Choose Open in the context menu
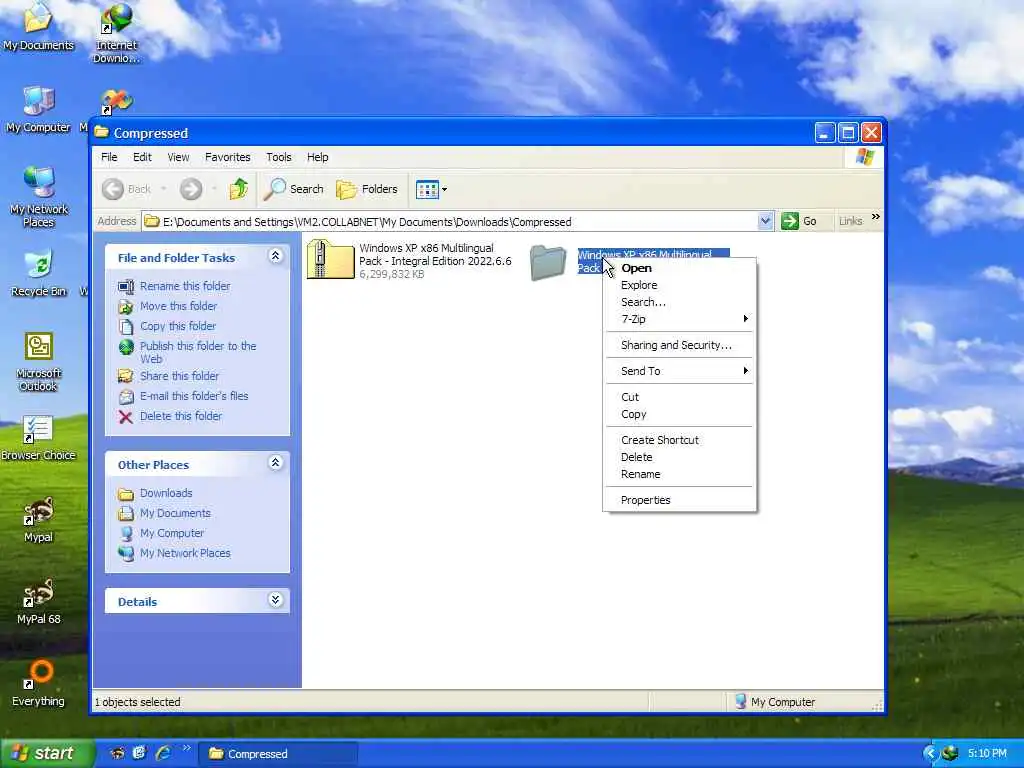Image resolution: width=1024 pixels, height=768 pixels. 679,268
